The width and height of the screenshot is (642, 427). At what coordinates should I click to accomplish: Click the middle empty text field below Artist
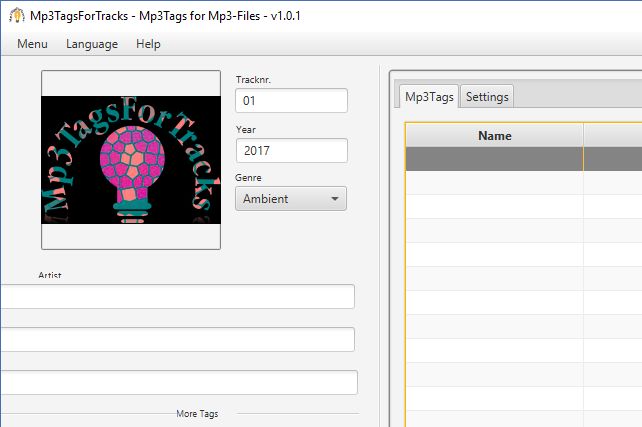pyautogui.click(x=177, y=339)
